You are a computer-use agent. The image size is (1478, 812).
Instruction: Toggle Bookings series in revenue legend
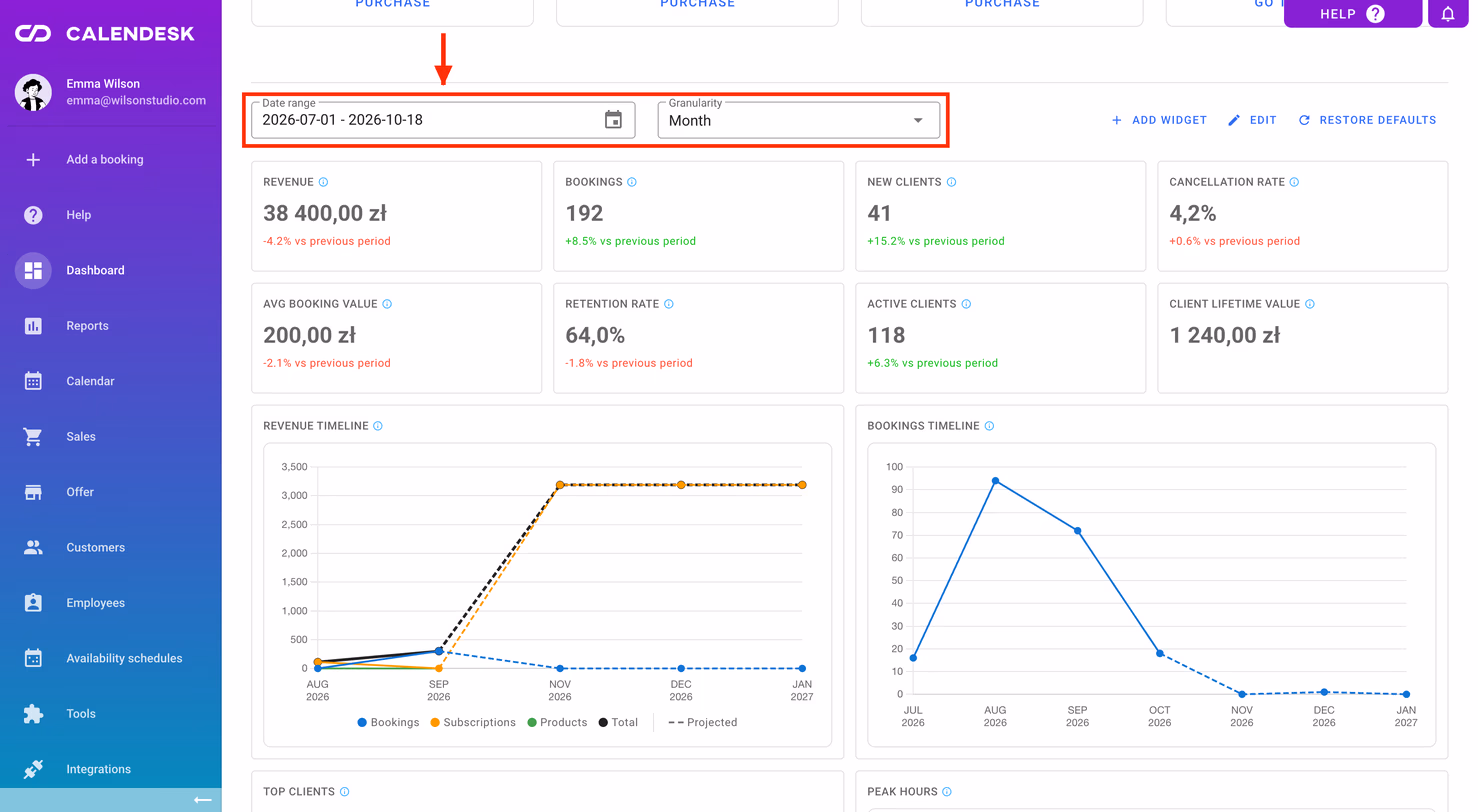(x=387, y=722)
